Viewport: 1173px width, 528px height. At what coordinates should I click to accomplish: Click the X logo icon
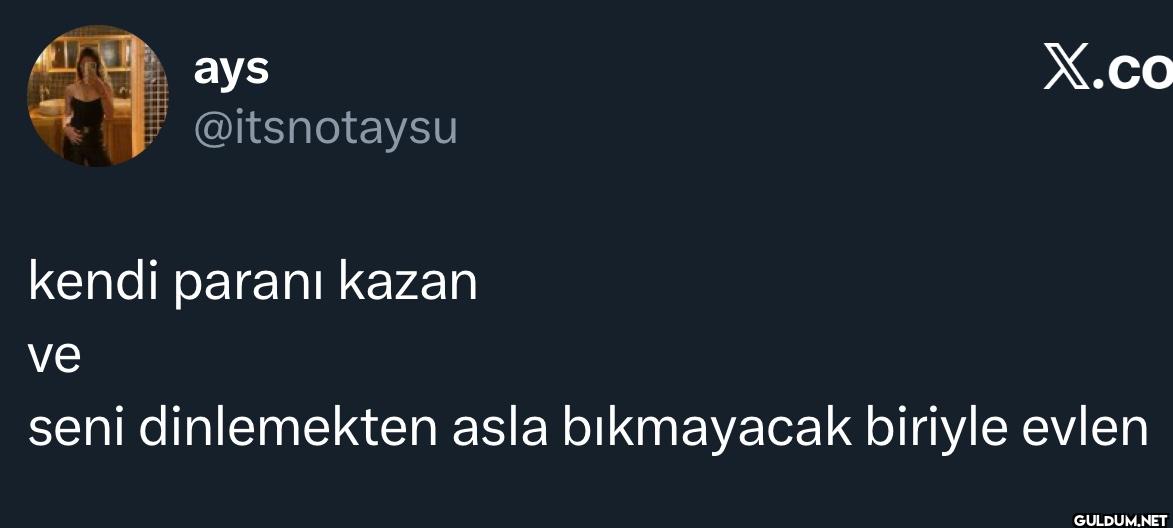coord(1068,73)
